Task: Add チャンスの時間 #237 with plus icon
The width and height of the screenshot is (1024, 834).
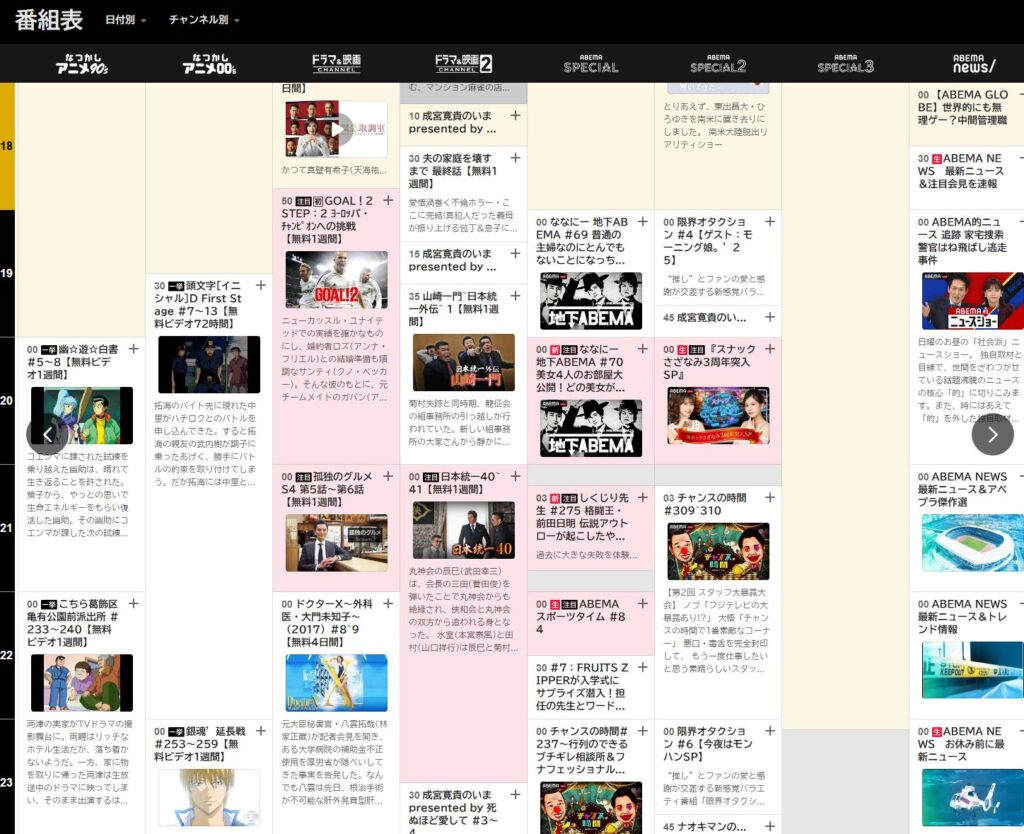Action: 643,731
